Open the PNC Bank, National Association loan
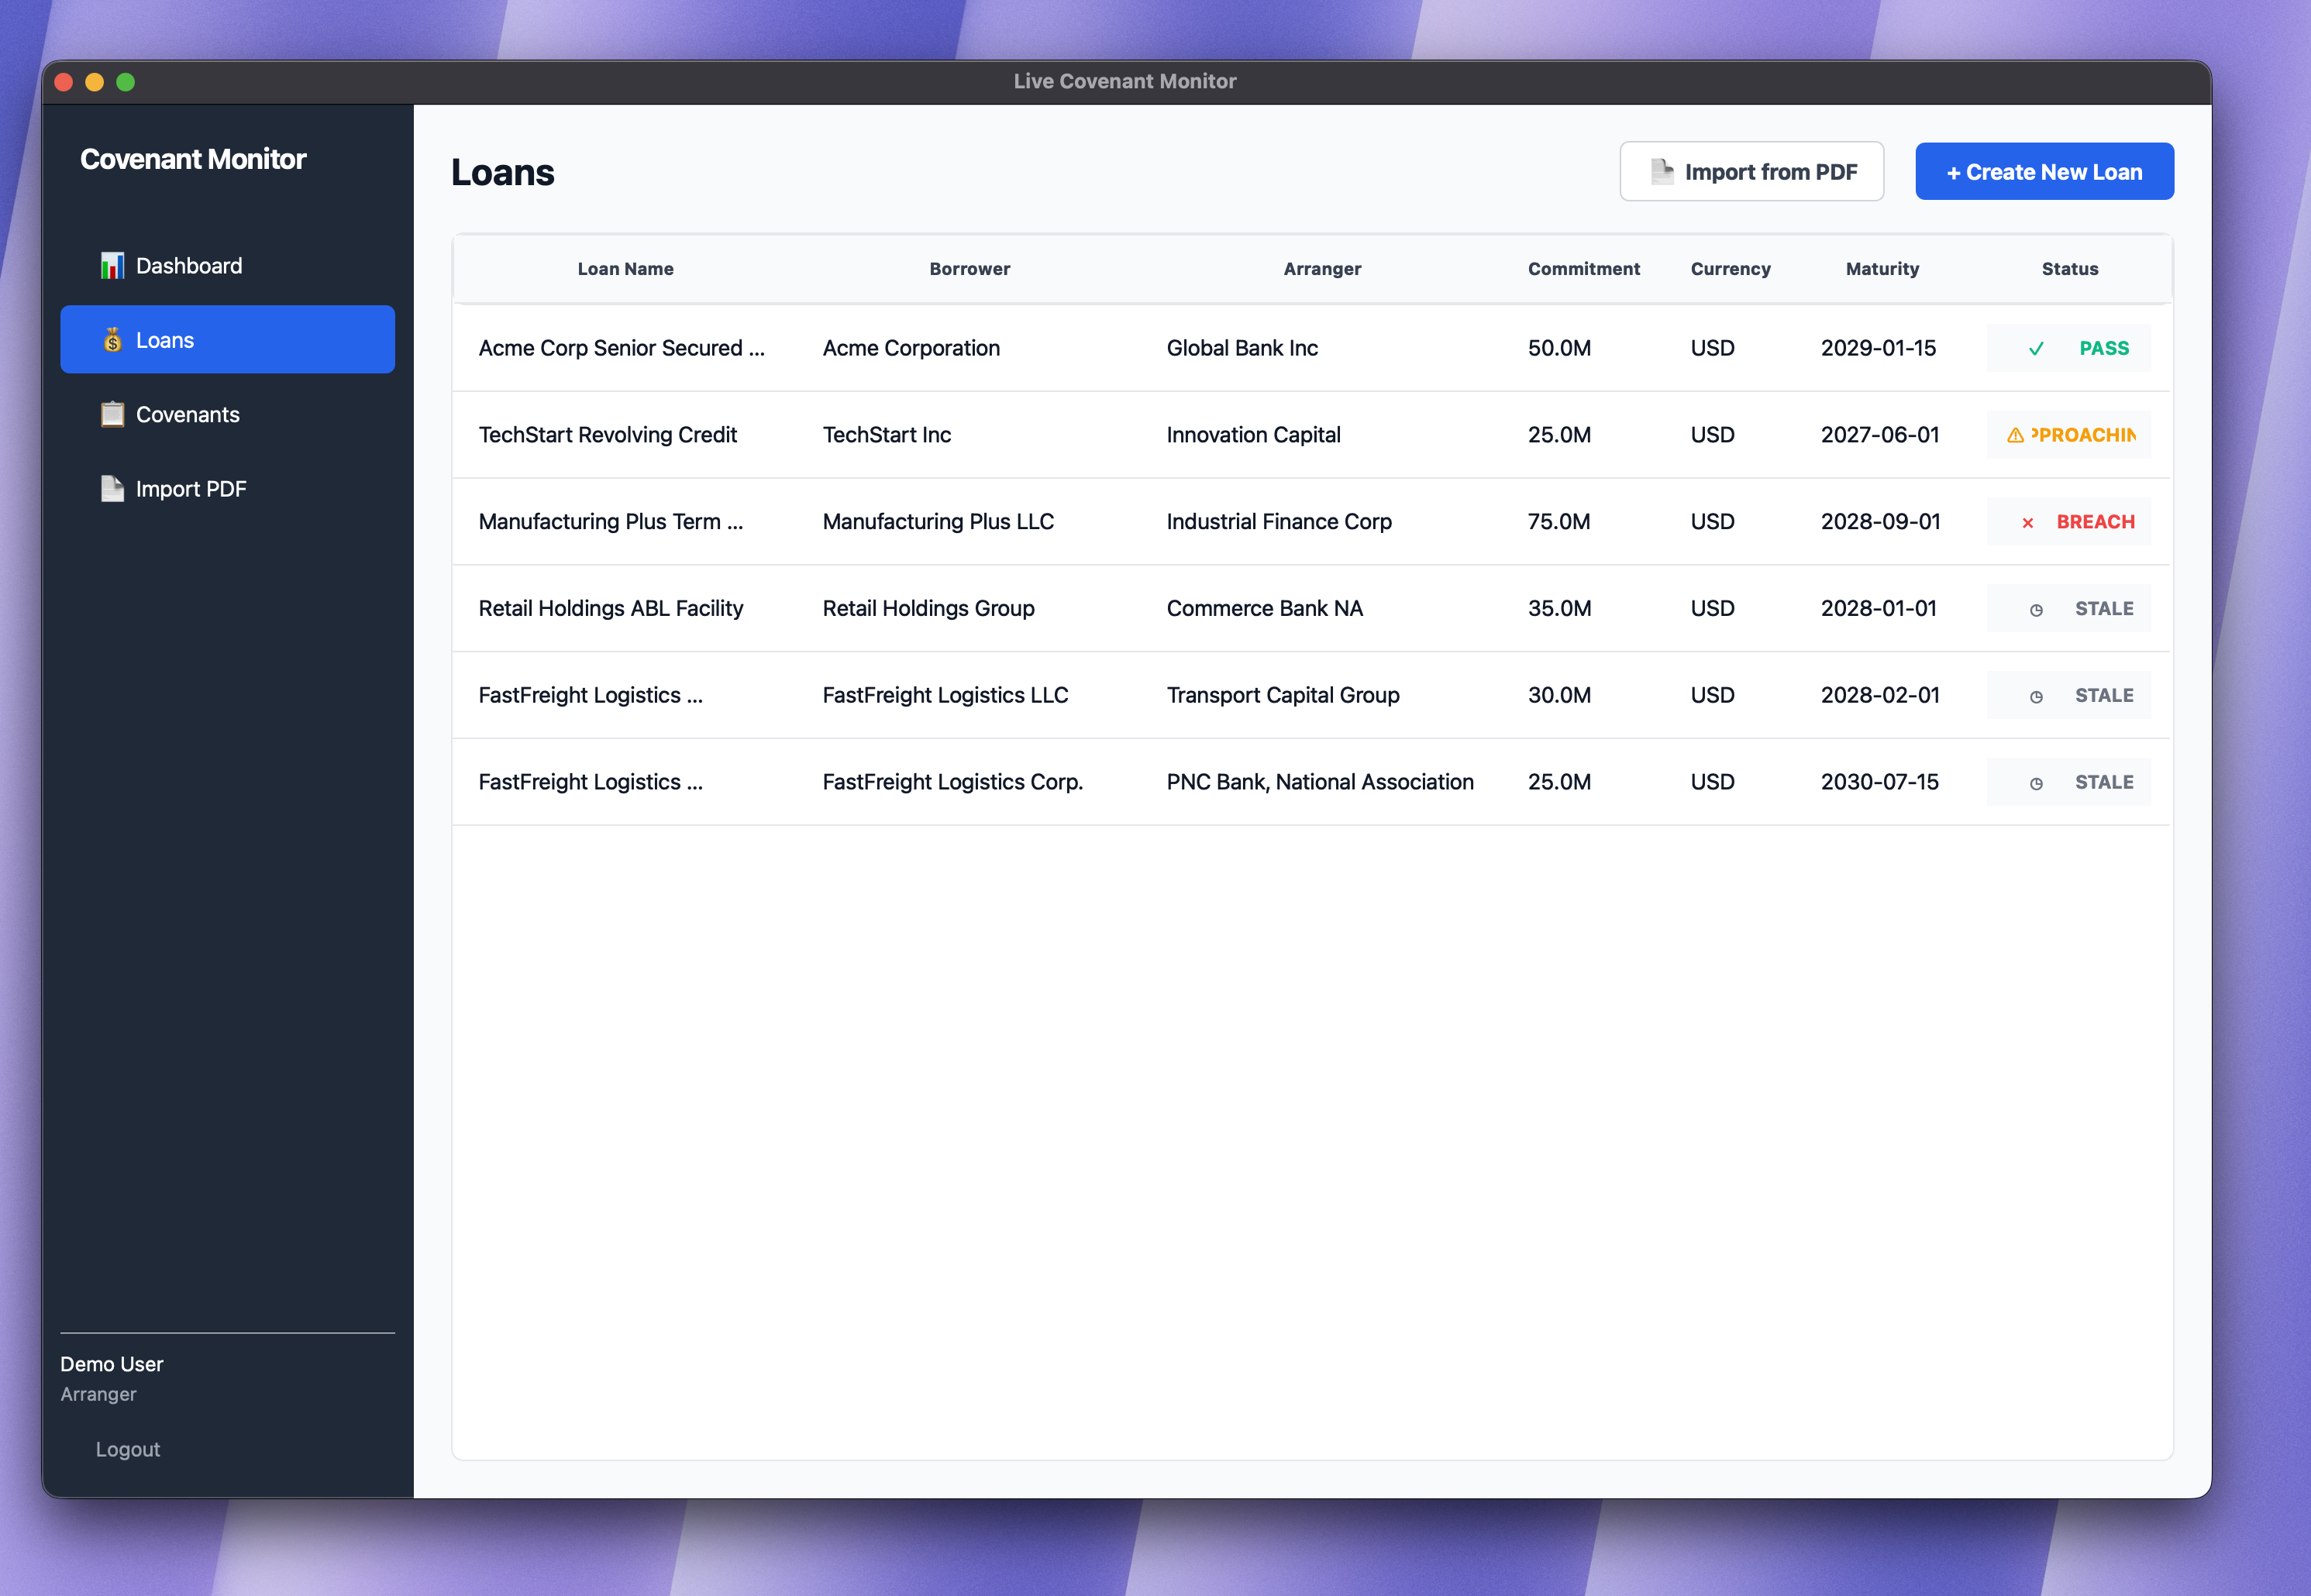 point(1319,782)
